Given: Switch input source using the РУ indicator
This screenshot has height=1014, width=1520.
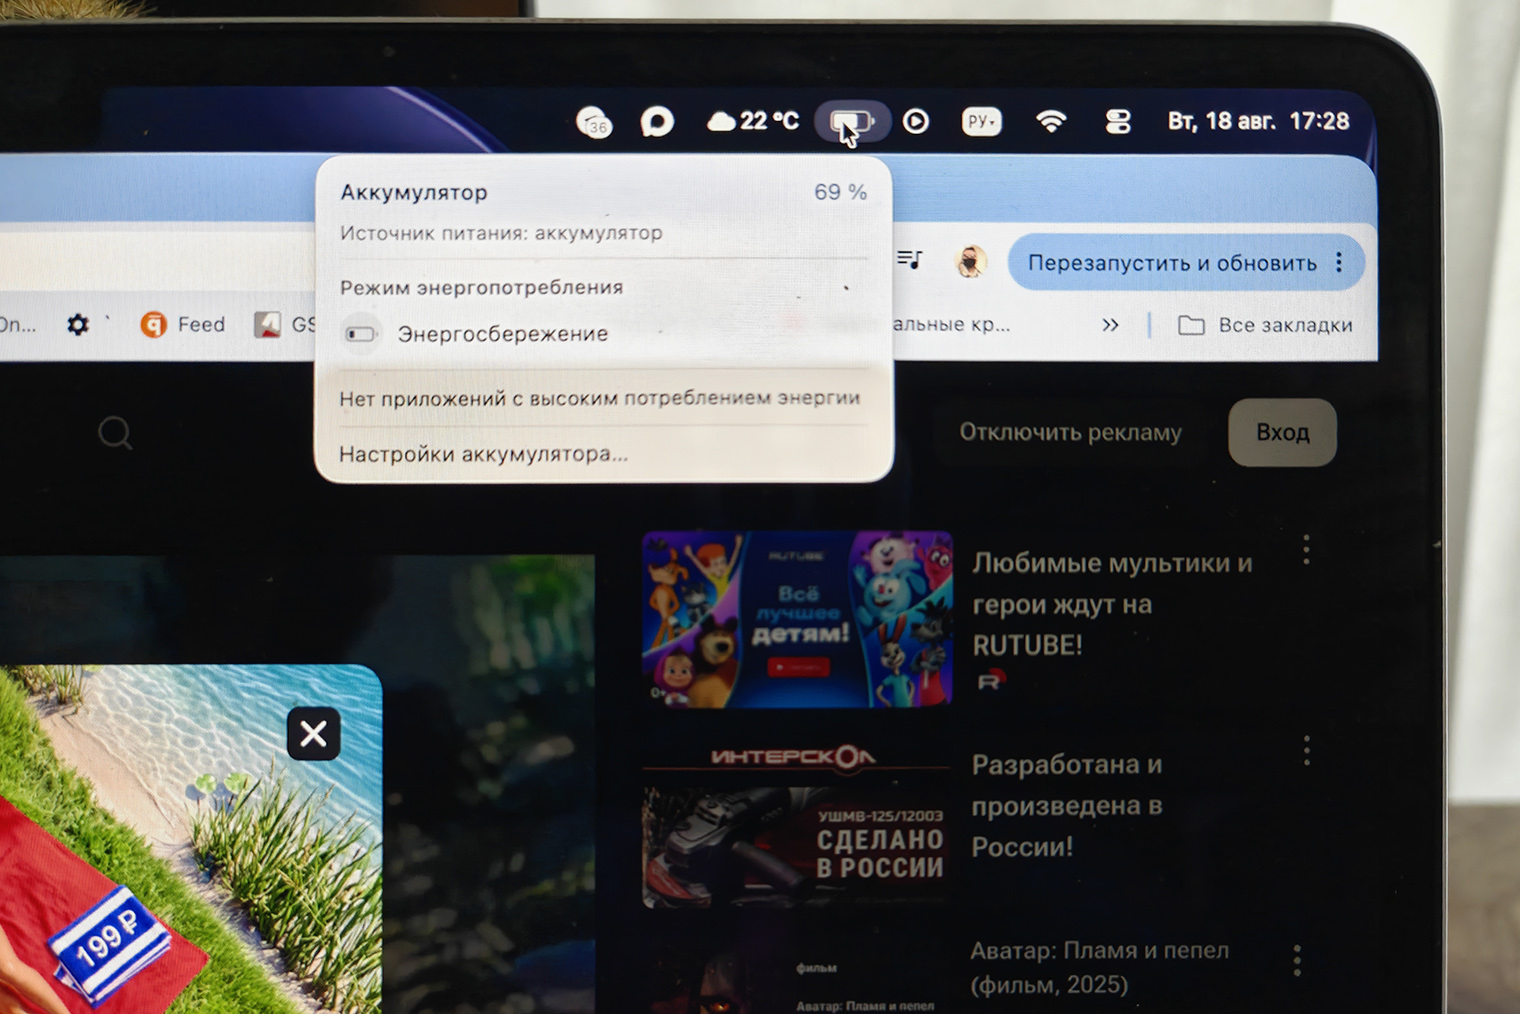Looking at the screenshot, I should tap(981, 121).
